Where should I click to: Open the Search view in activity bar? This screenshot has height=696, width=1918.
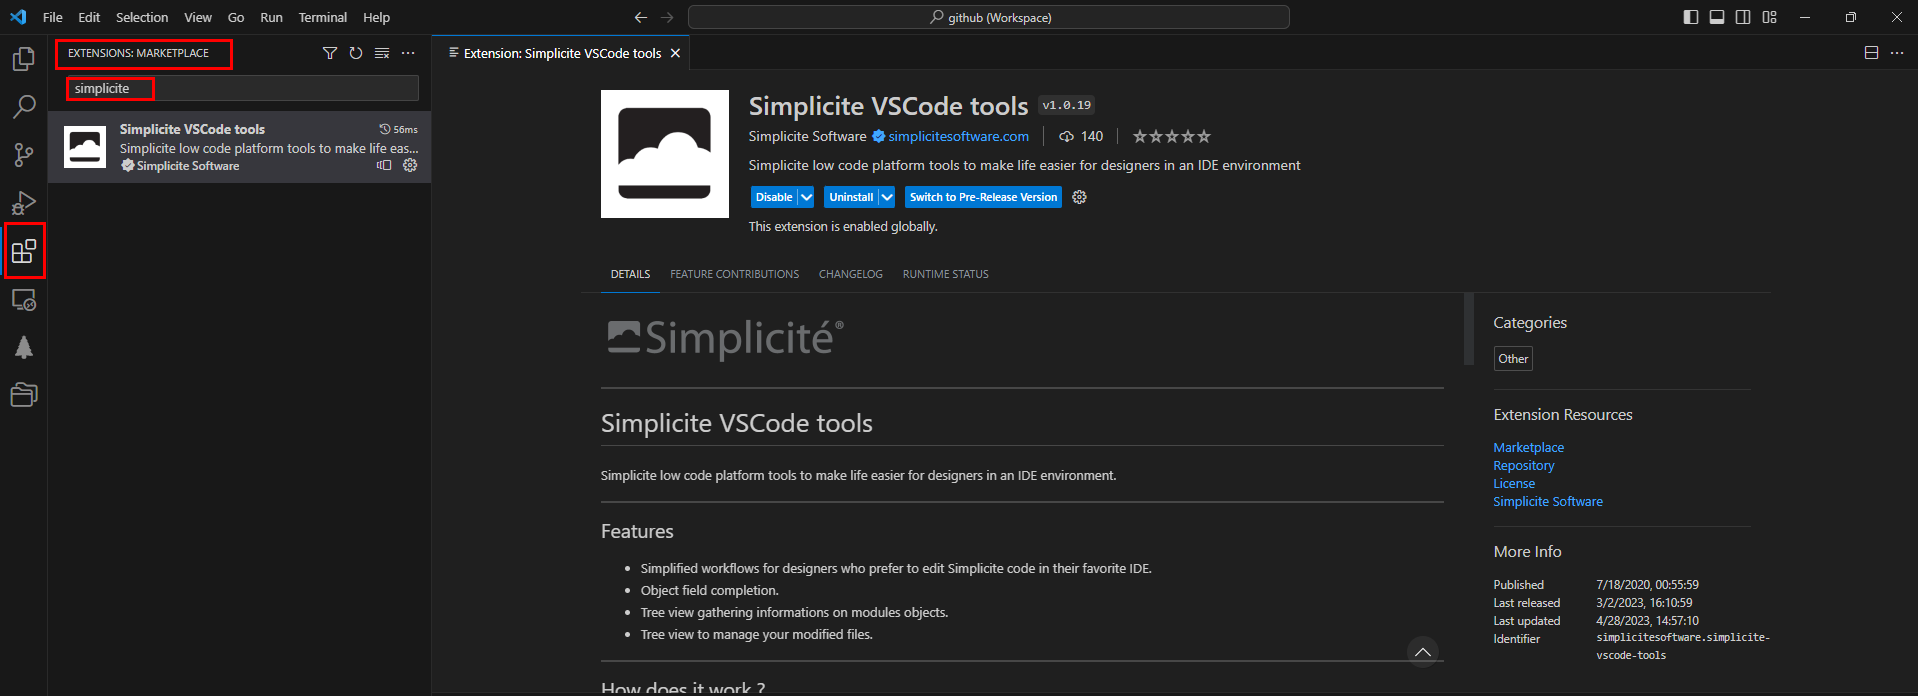click(x=24, y=107)
